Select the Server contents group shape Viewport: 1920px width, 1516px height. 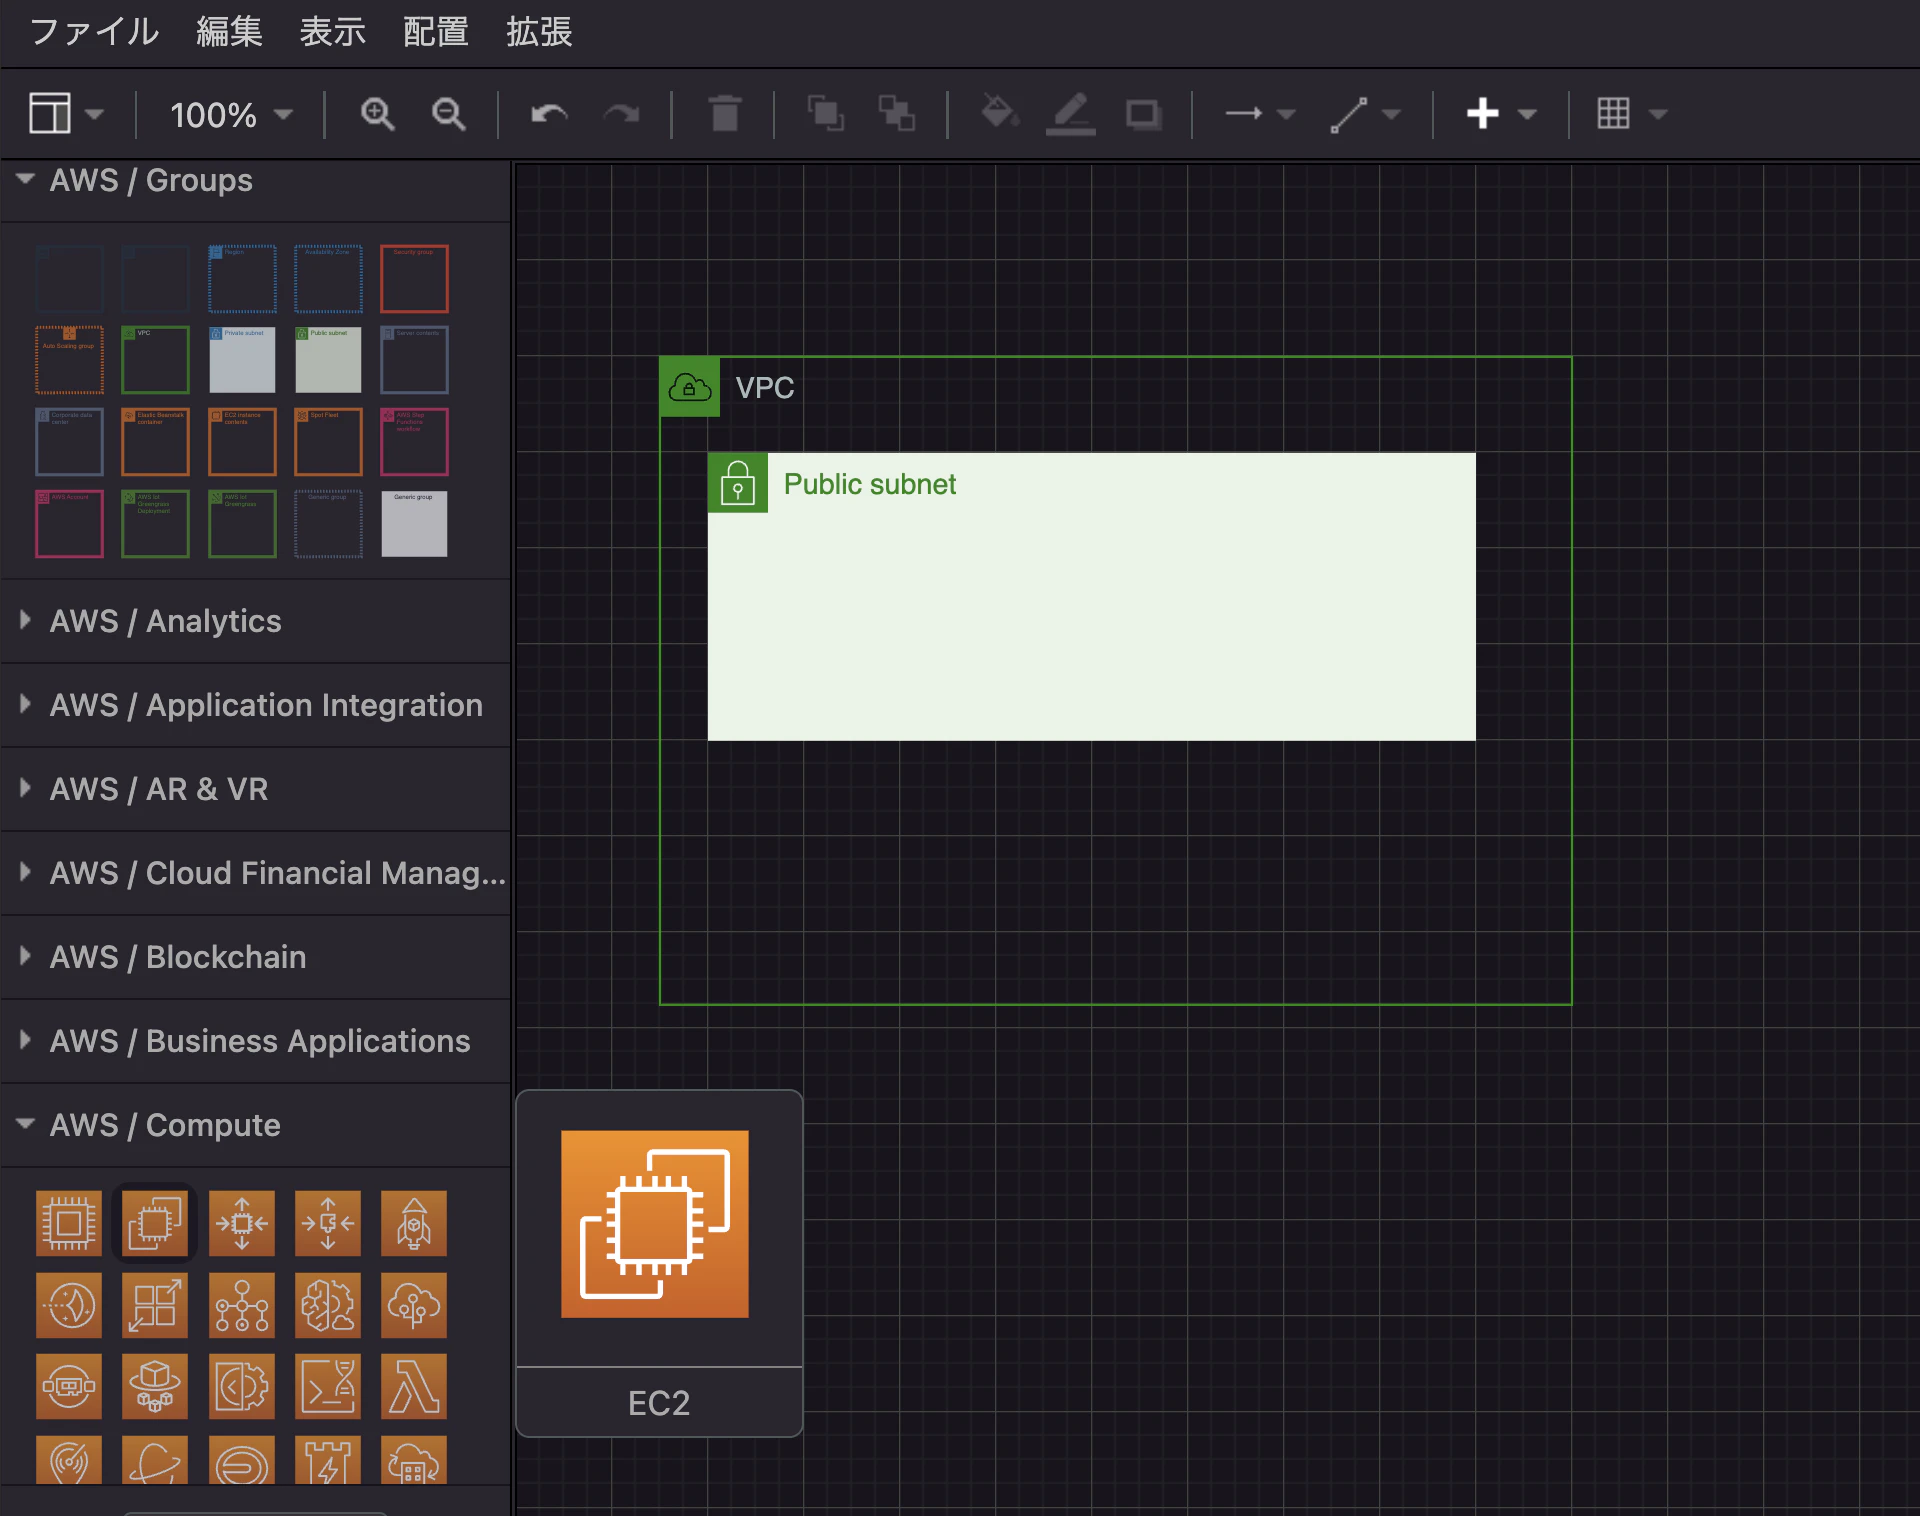pyautogui.click(x=414, y=359)
